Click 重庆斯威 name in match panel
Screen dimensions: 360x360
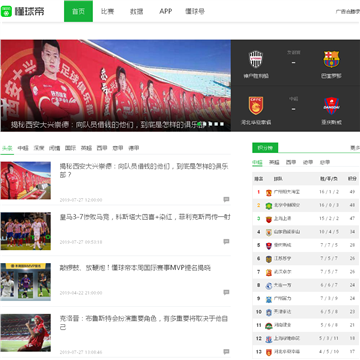pos(331,122)
